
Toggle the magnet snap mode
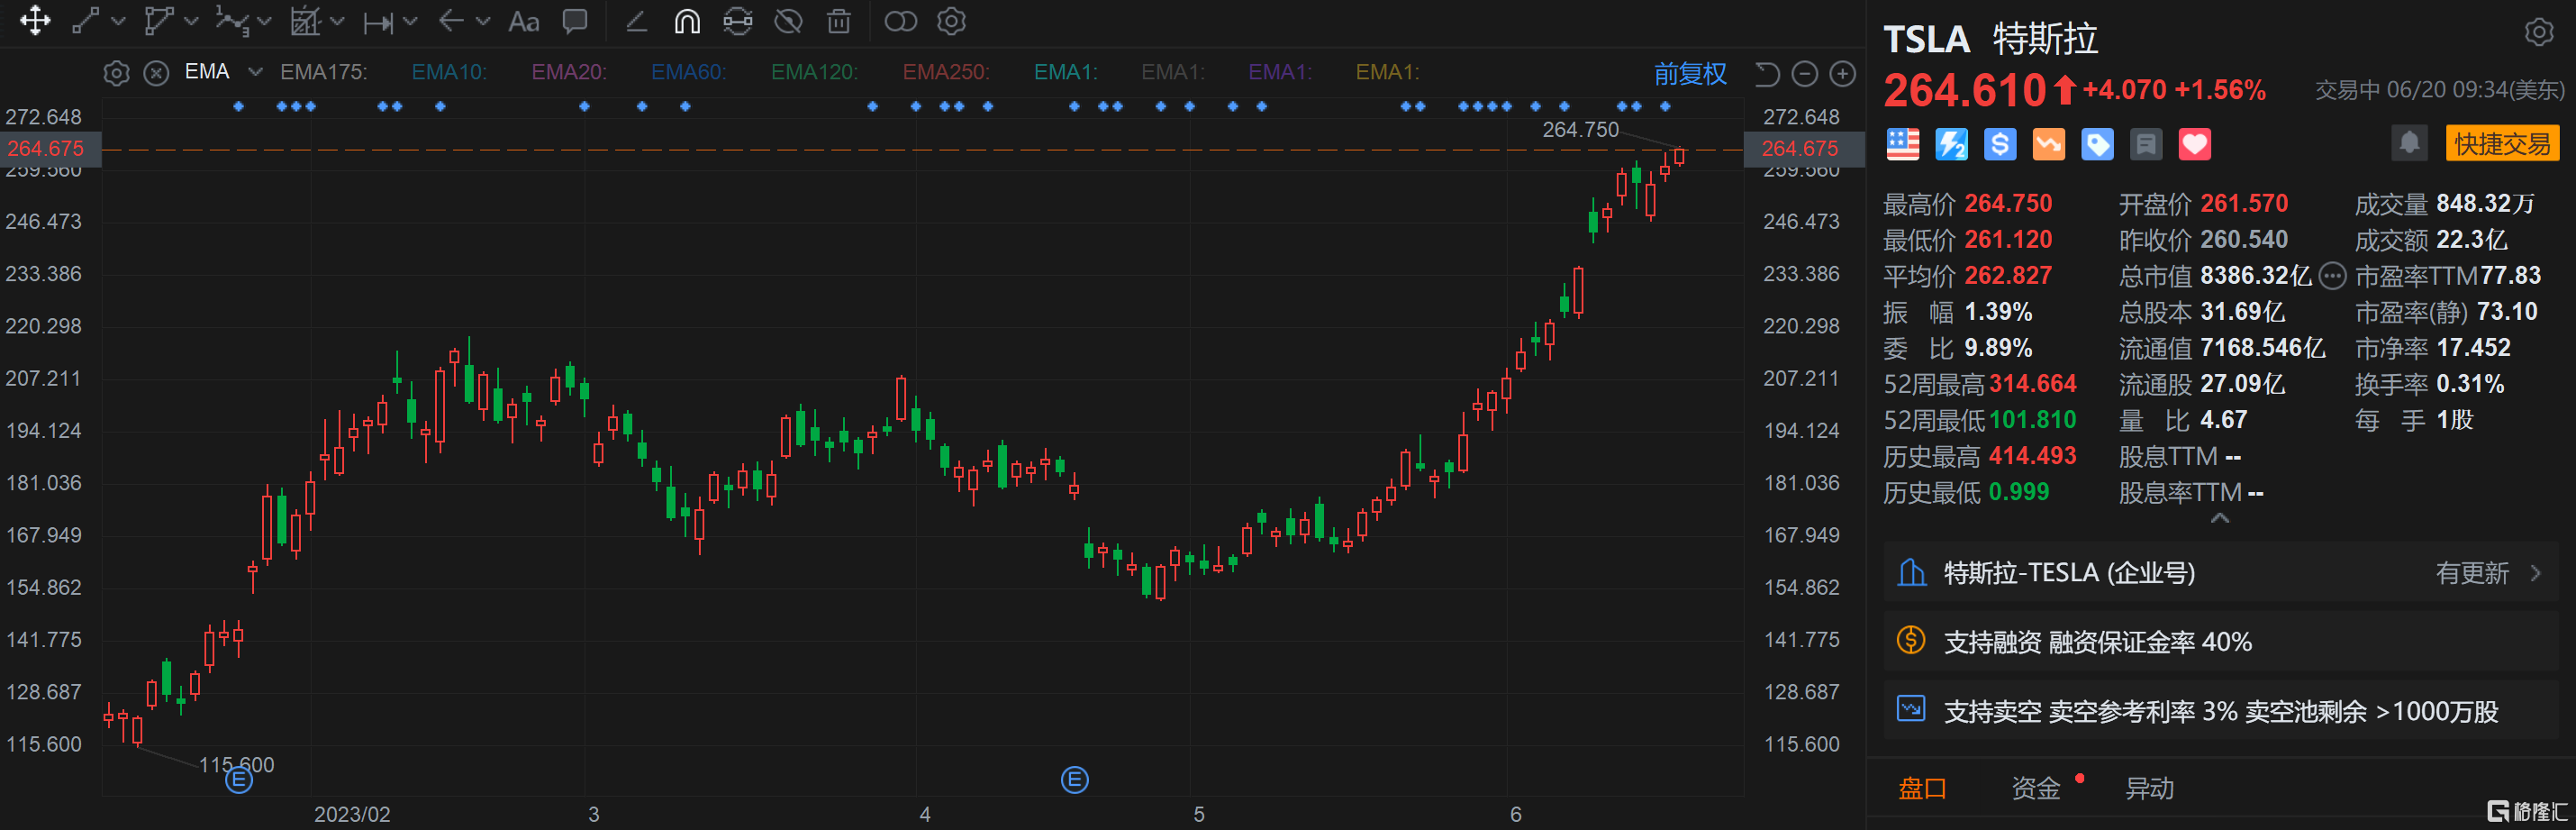coord(687,21)
